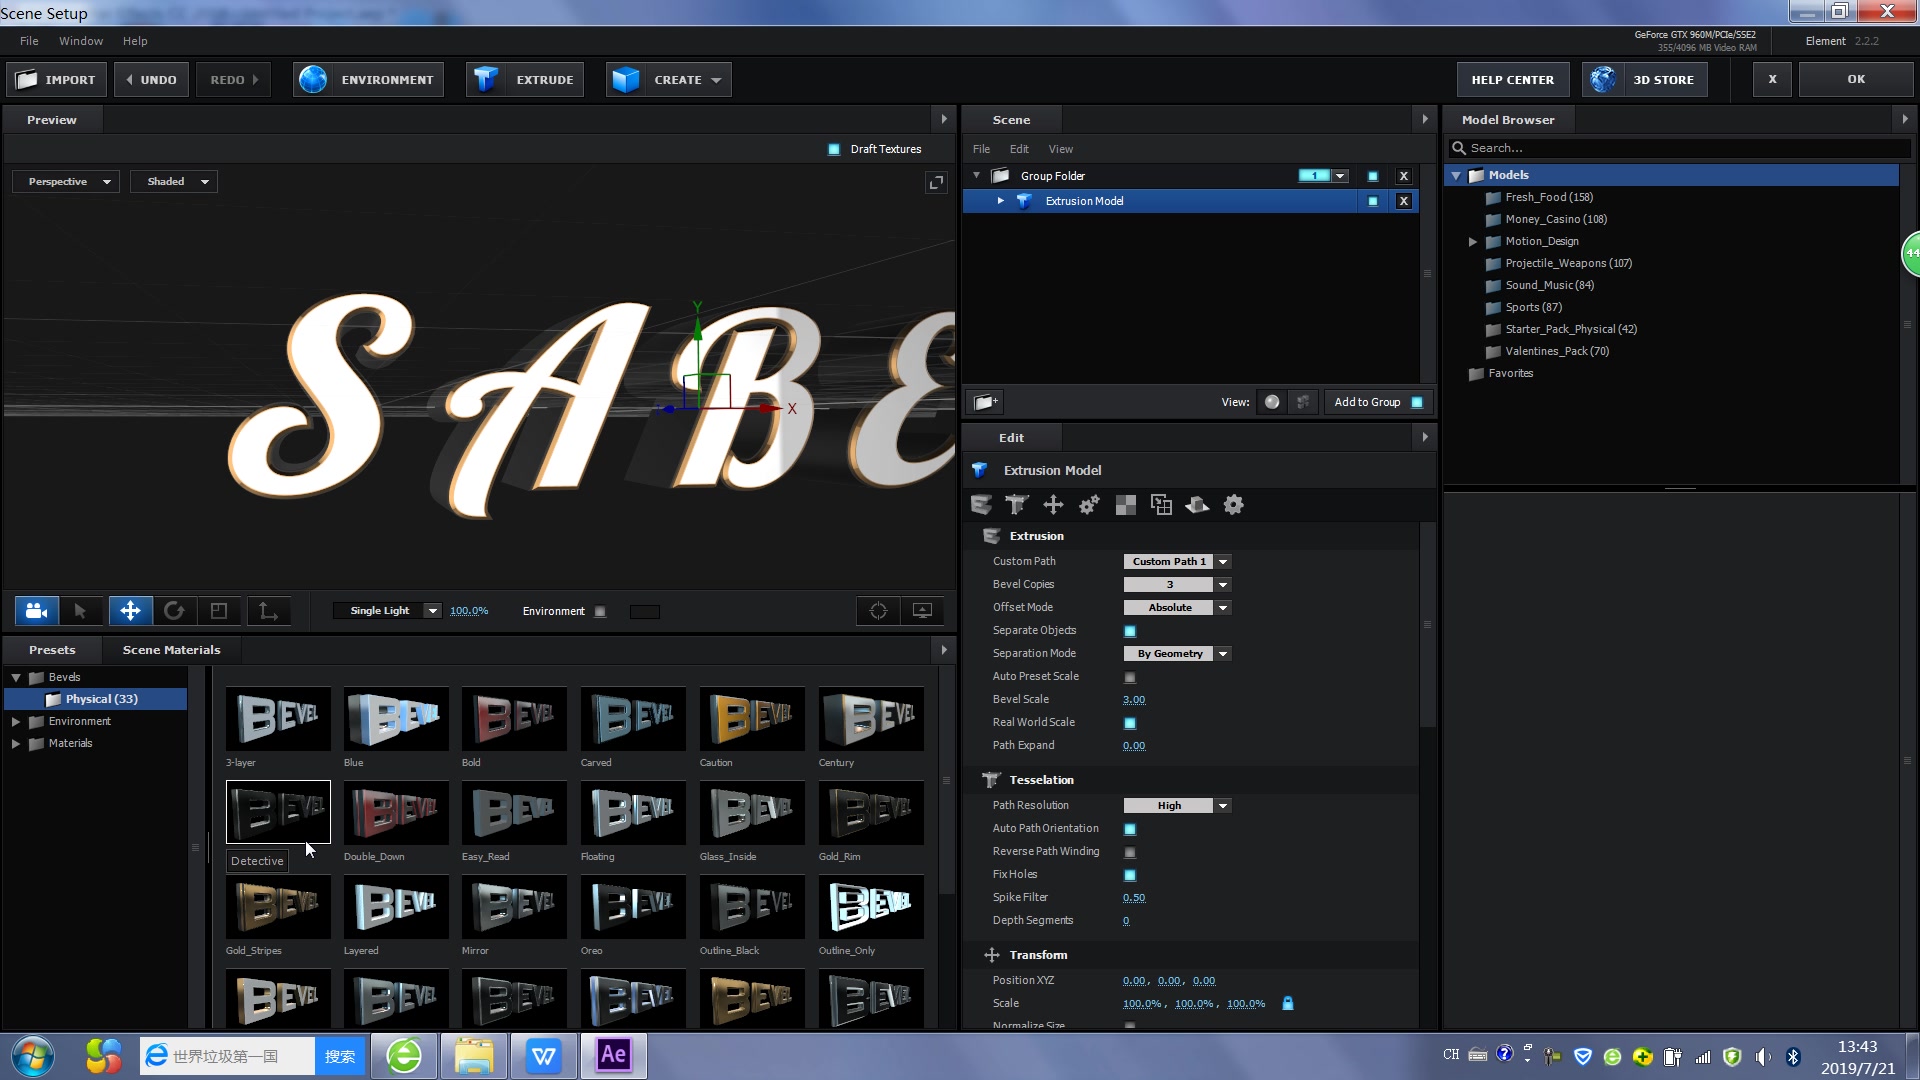This screenshot has height=1080, width=1920.
Task: Activate the rotate tool in preview toolbar
Action: click(x=174, y=611)
